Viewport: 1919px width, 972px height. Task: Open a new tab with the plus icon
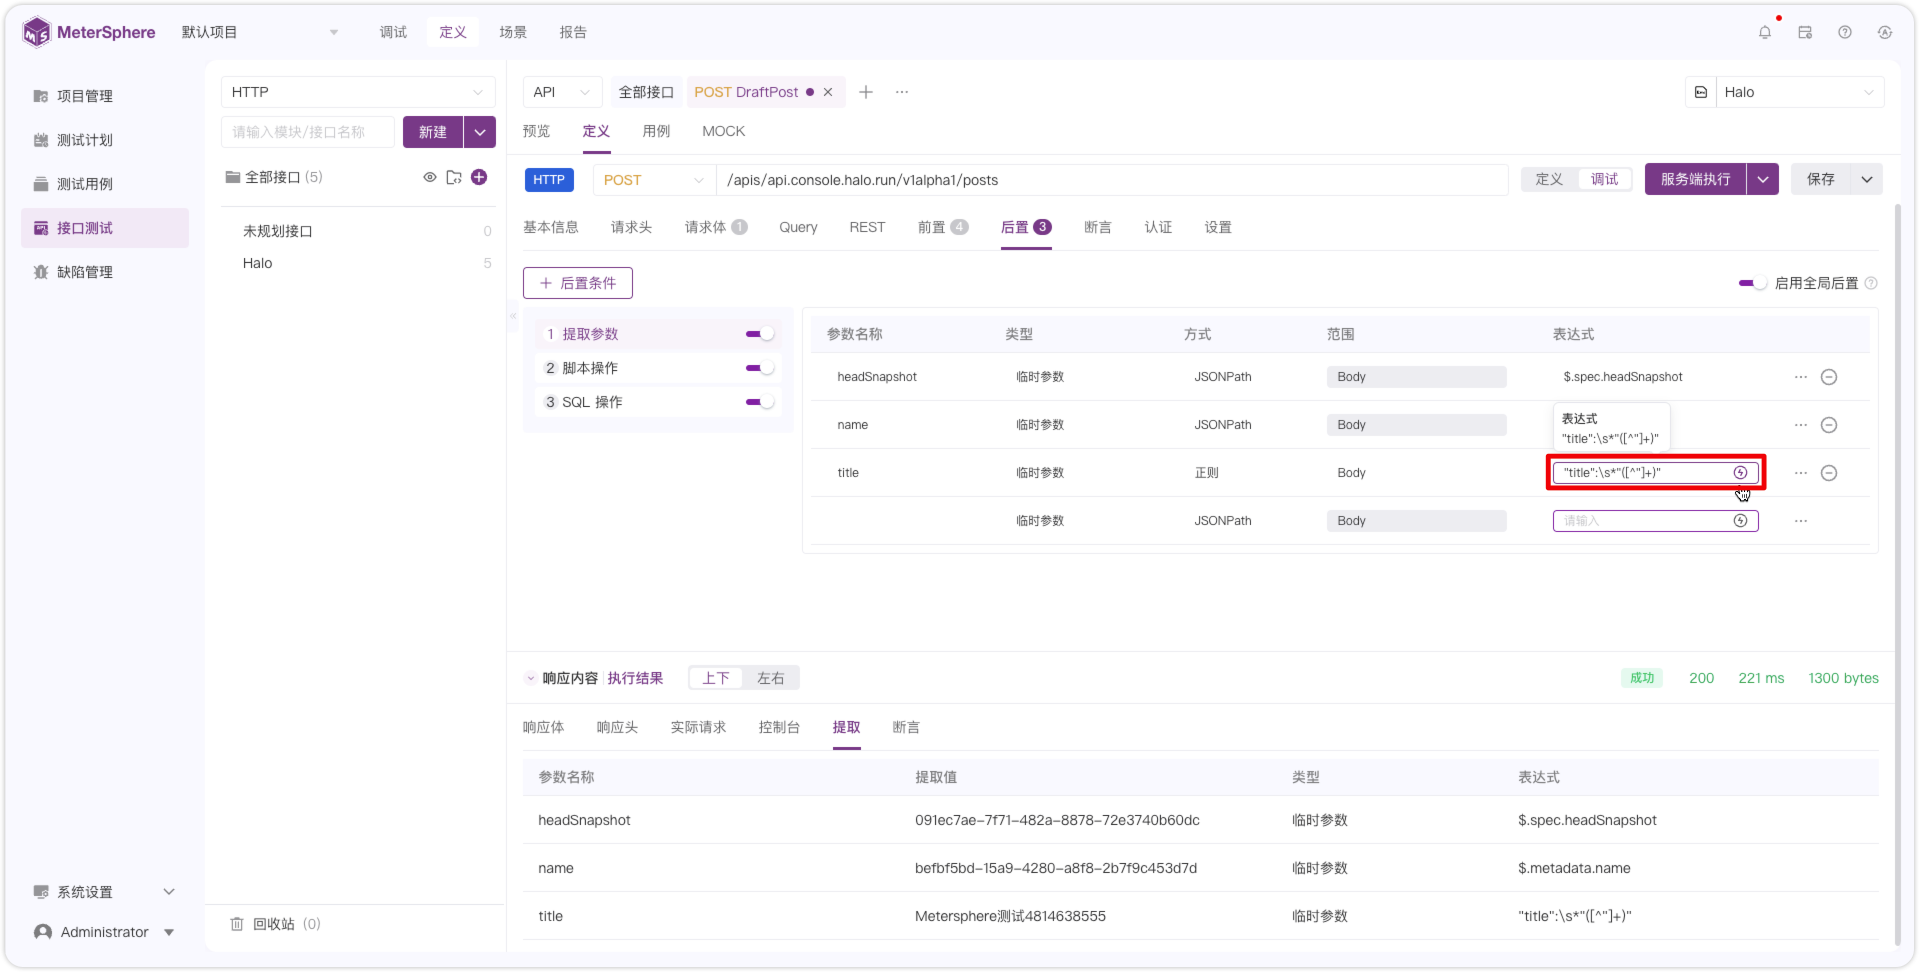pos(866,92)
